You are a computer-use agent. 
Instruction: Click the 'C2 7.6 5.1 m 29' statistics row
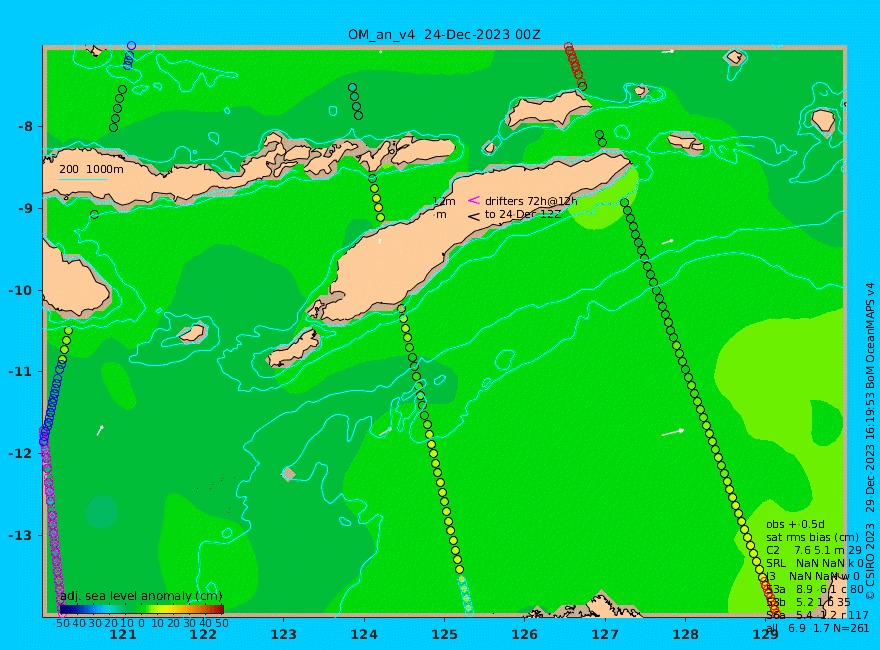(814, 550)
